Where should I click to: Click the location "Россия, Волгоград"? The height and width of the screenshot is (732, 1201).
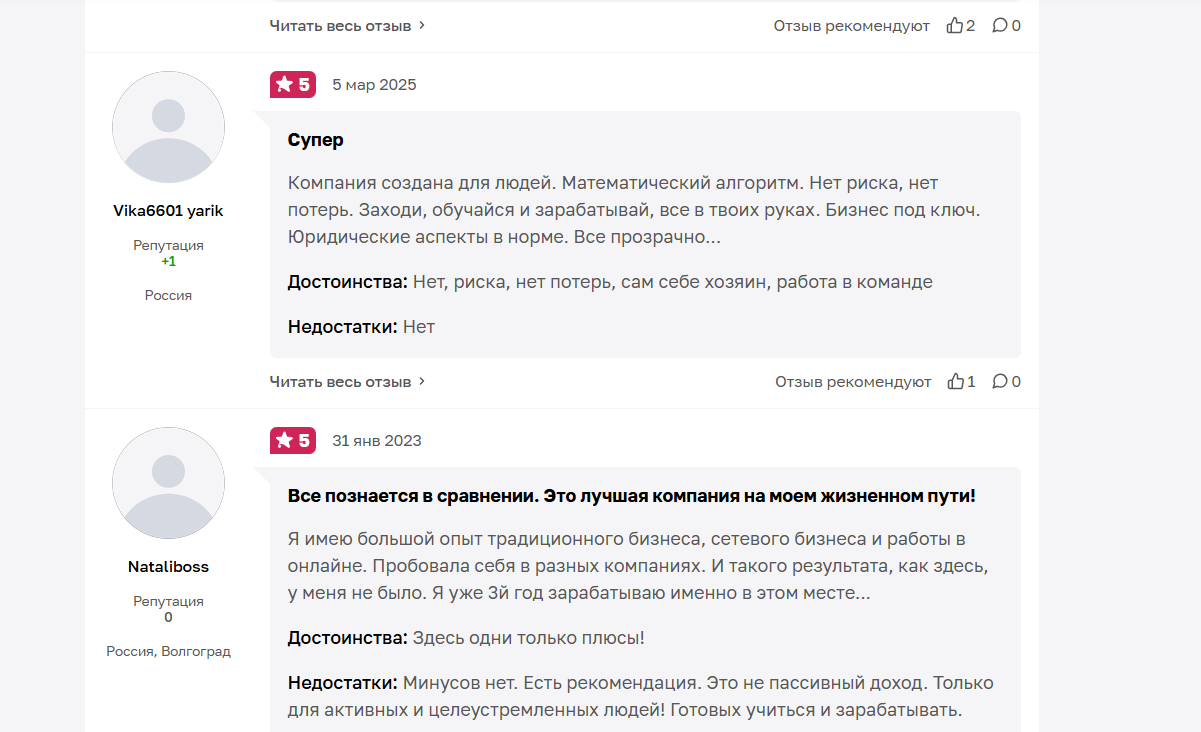[168, 651]
